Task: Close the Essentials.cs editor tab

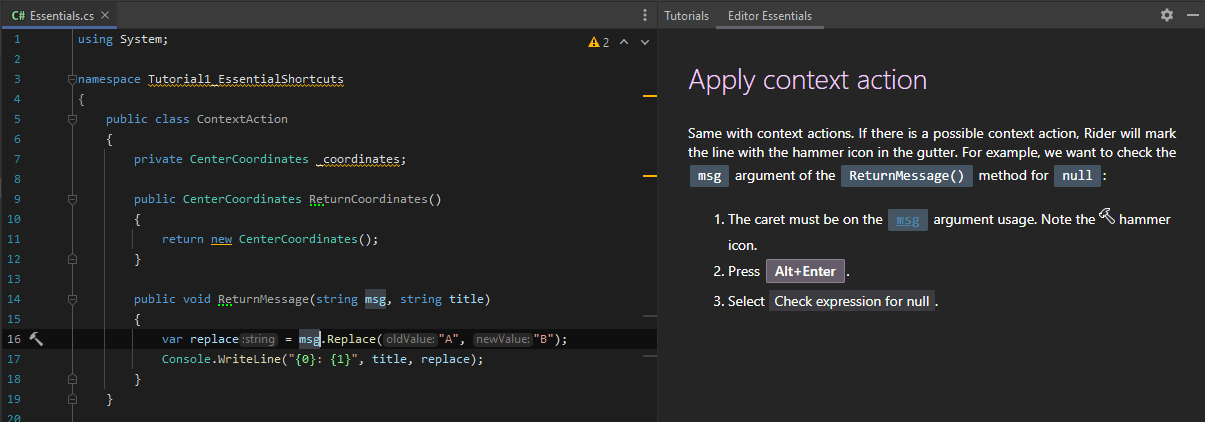Action: pyautogui.click(x=106, y=16)
